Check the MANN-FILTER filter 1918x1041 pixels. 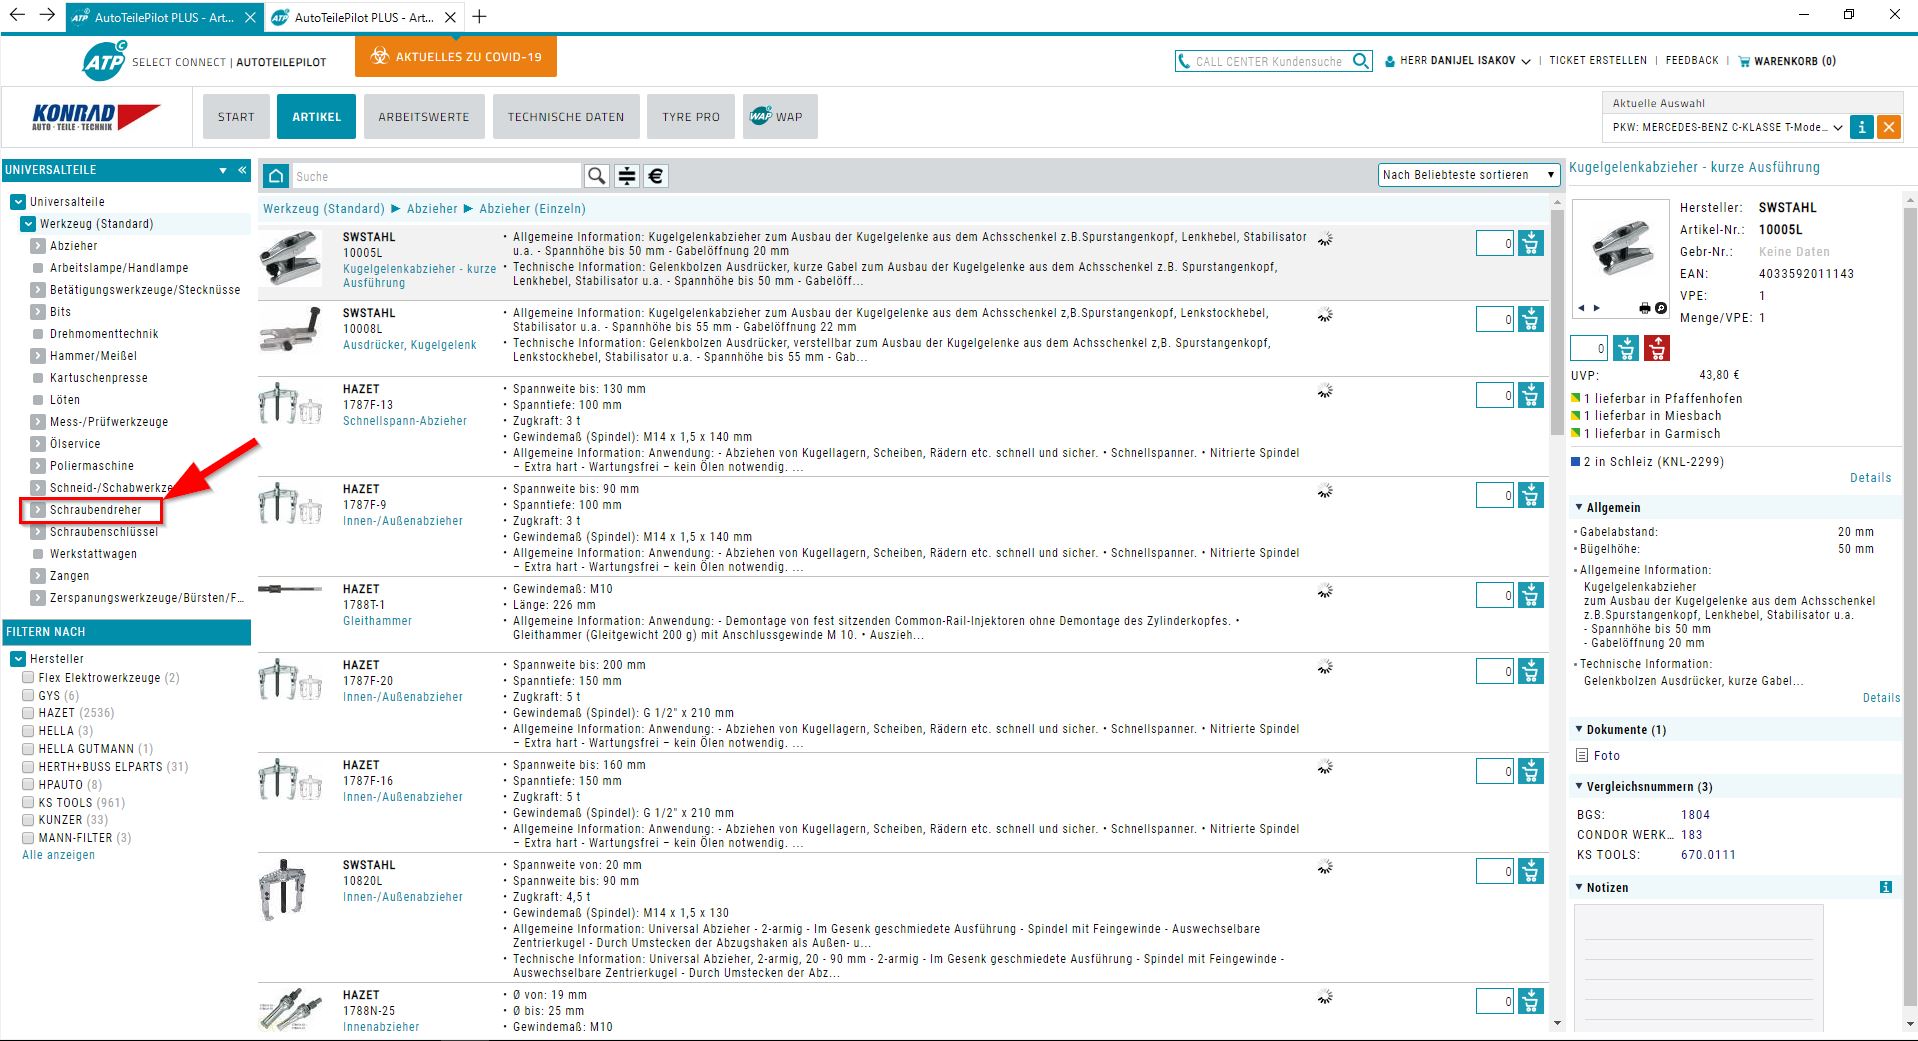(28, 837)
